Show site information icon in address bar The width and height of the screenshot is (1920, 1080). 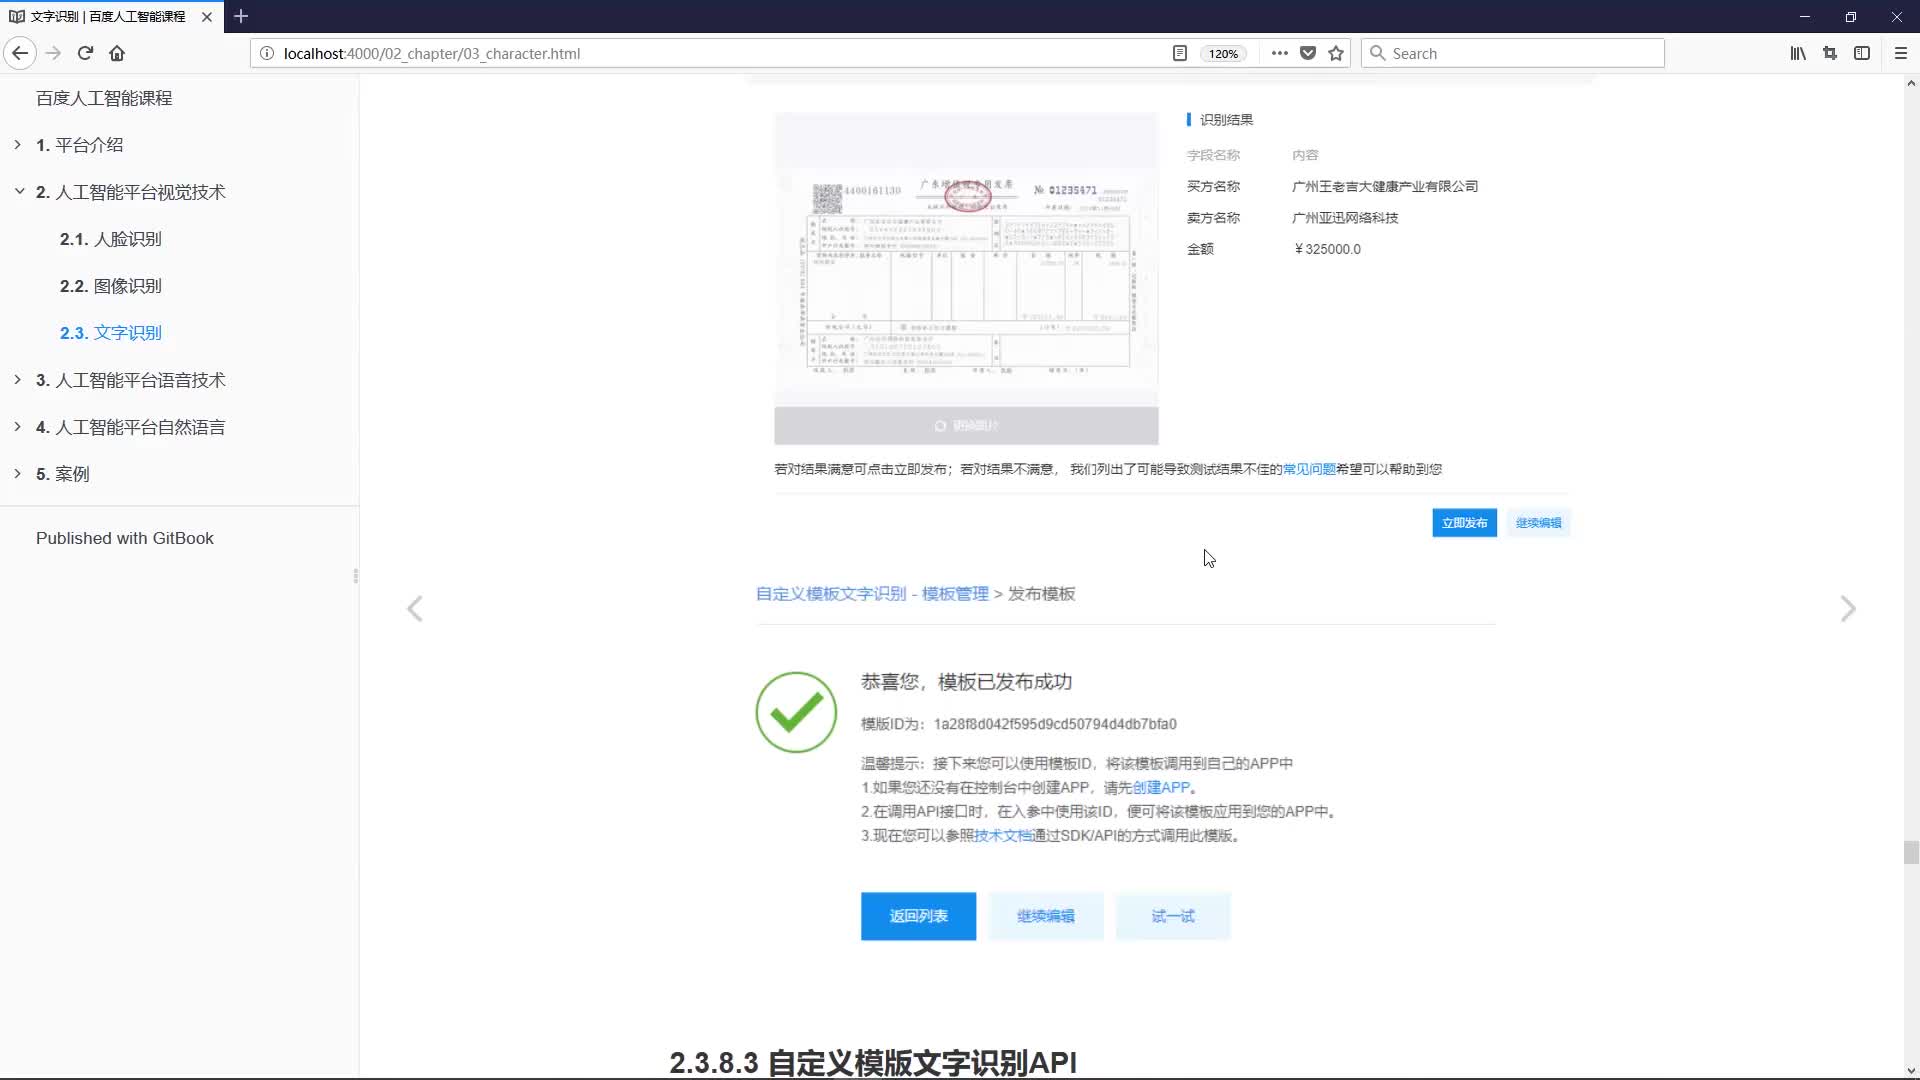point(266,53)
